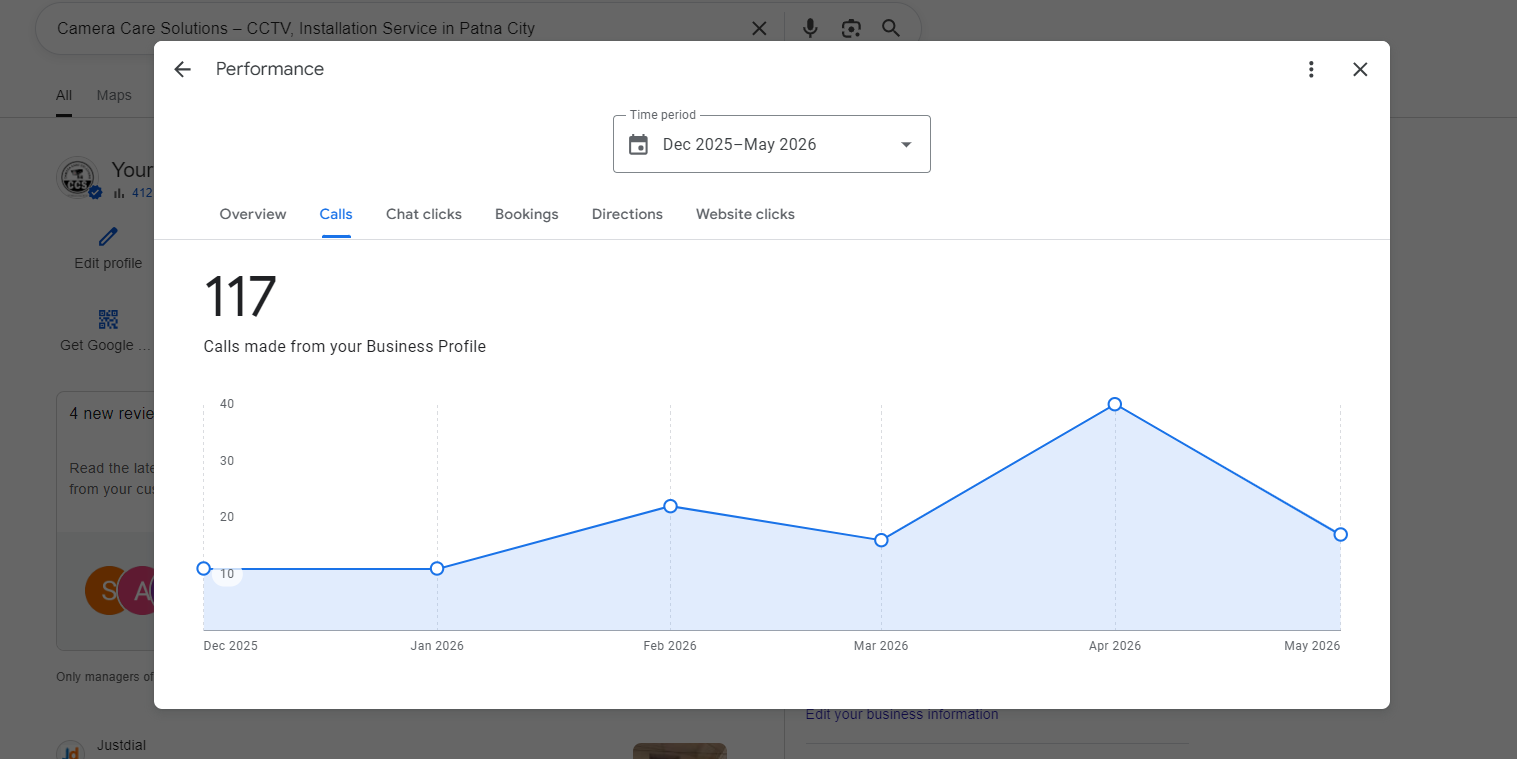
Task: Expand the Time period dropdown arrow
Action: click(906, 145)
